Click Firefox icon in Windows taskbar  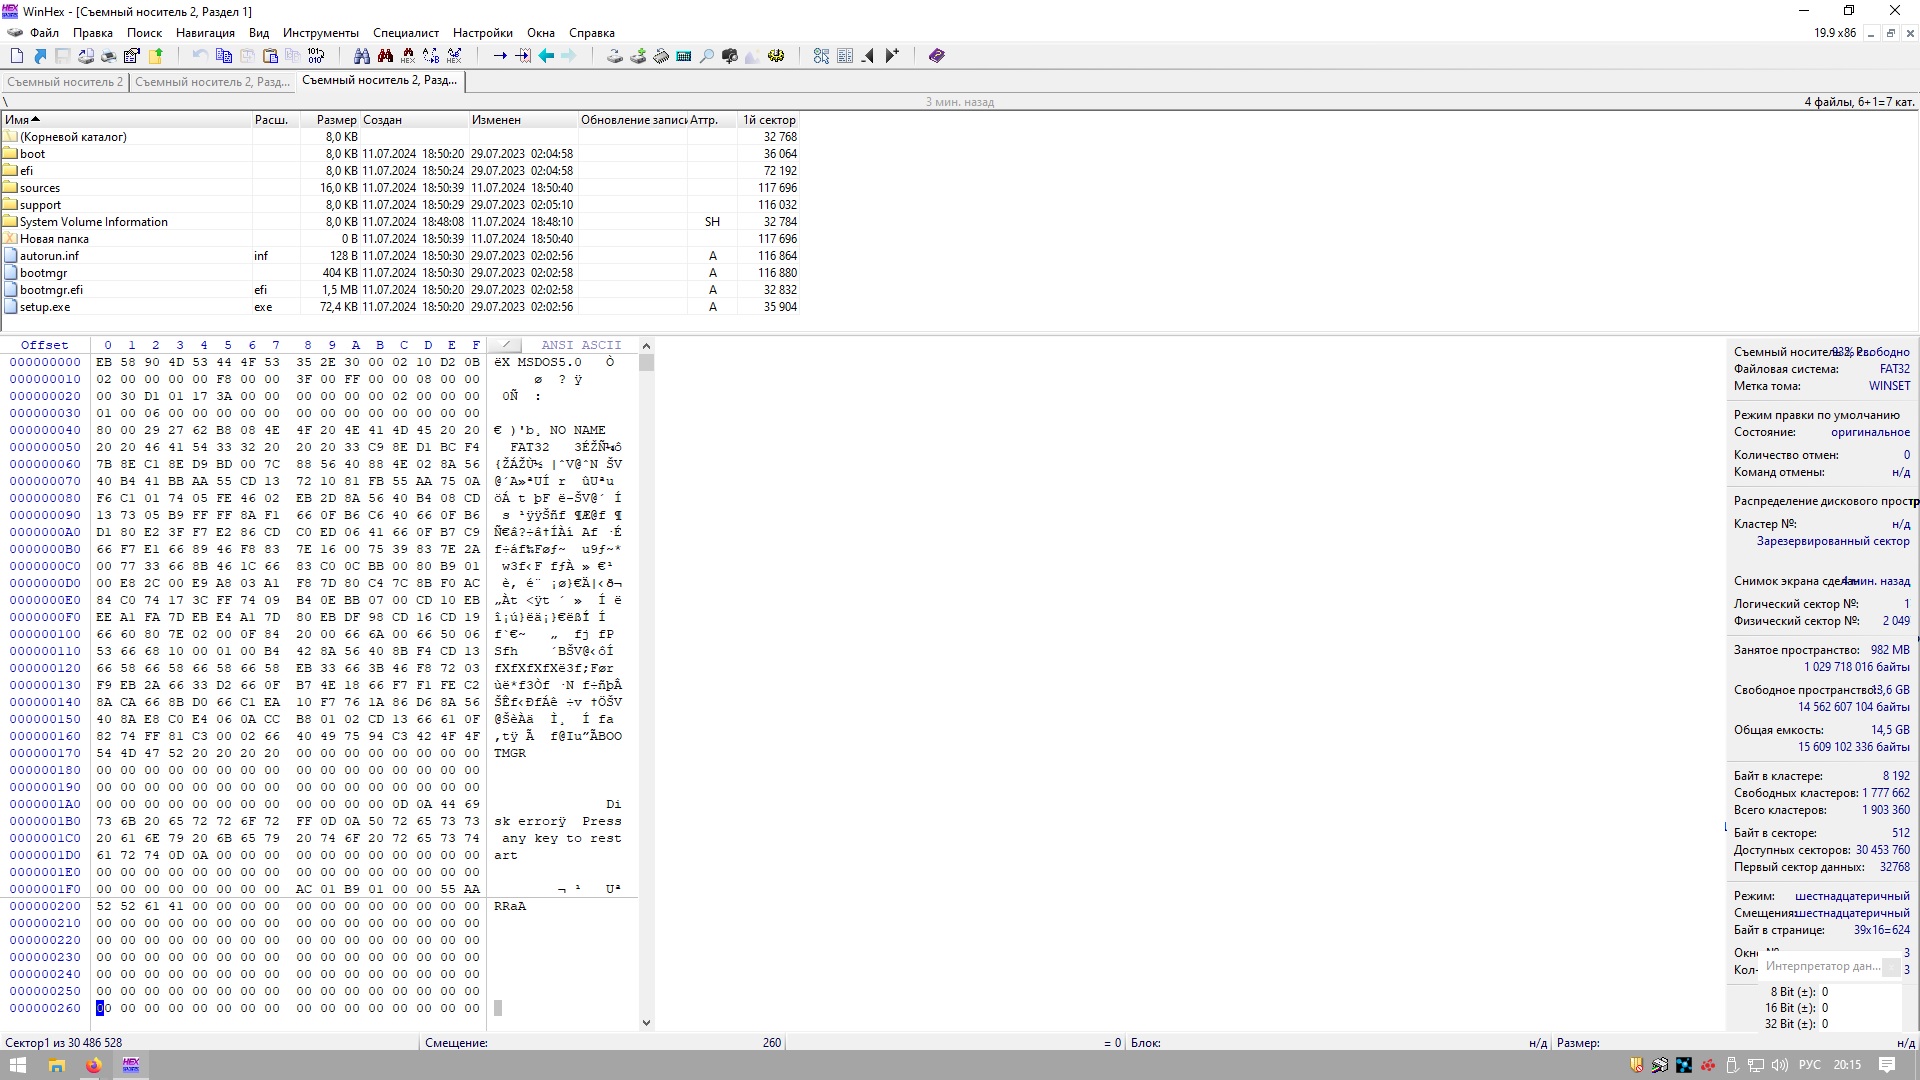click(x=93, y=1065)
